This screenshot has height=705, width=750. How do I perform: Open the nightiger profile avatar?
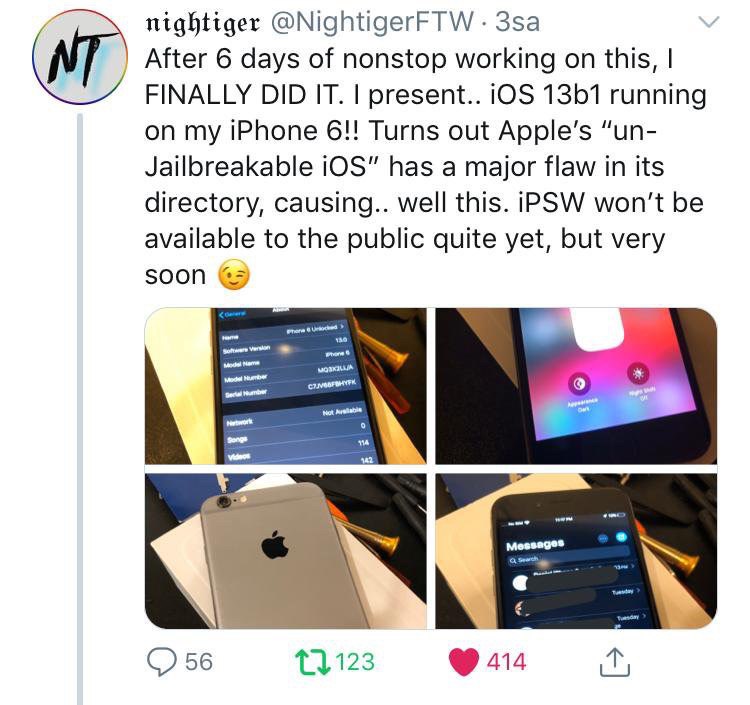pyautogui.click(x=80, y=57)
